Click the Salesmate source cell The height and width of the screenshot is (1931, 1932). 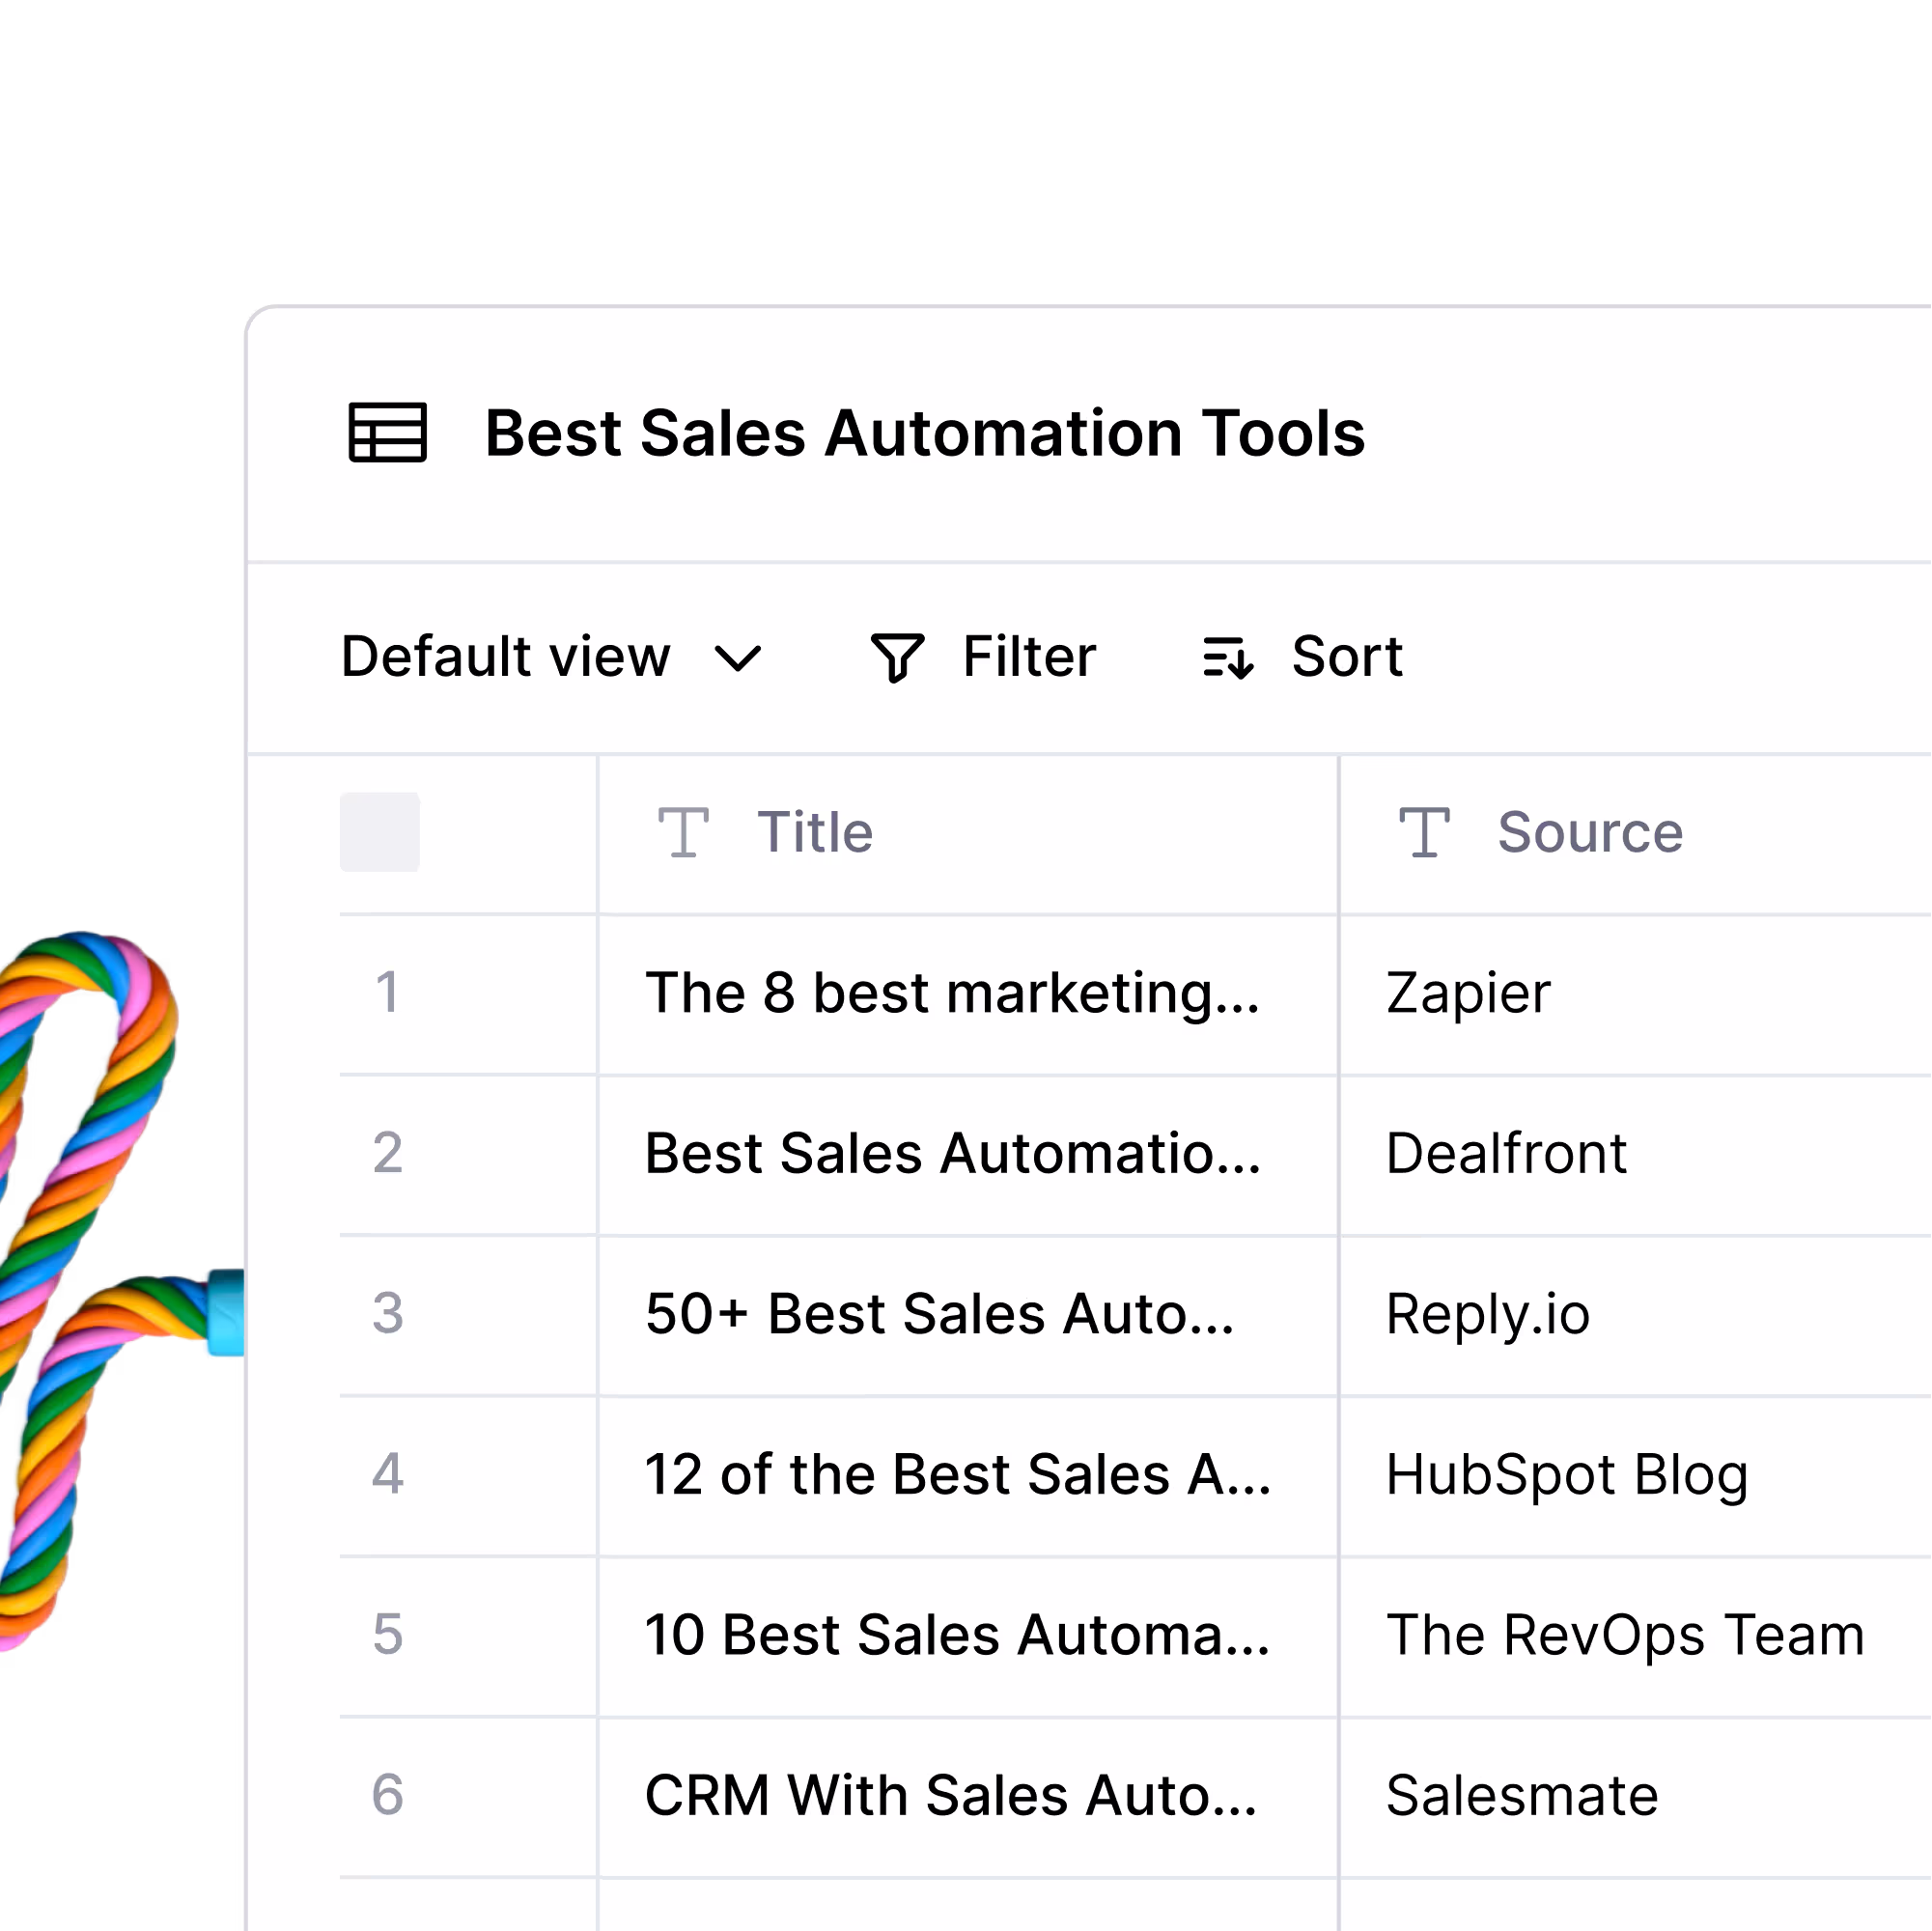1636,1798
